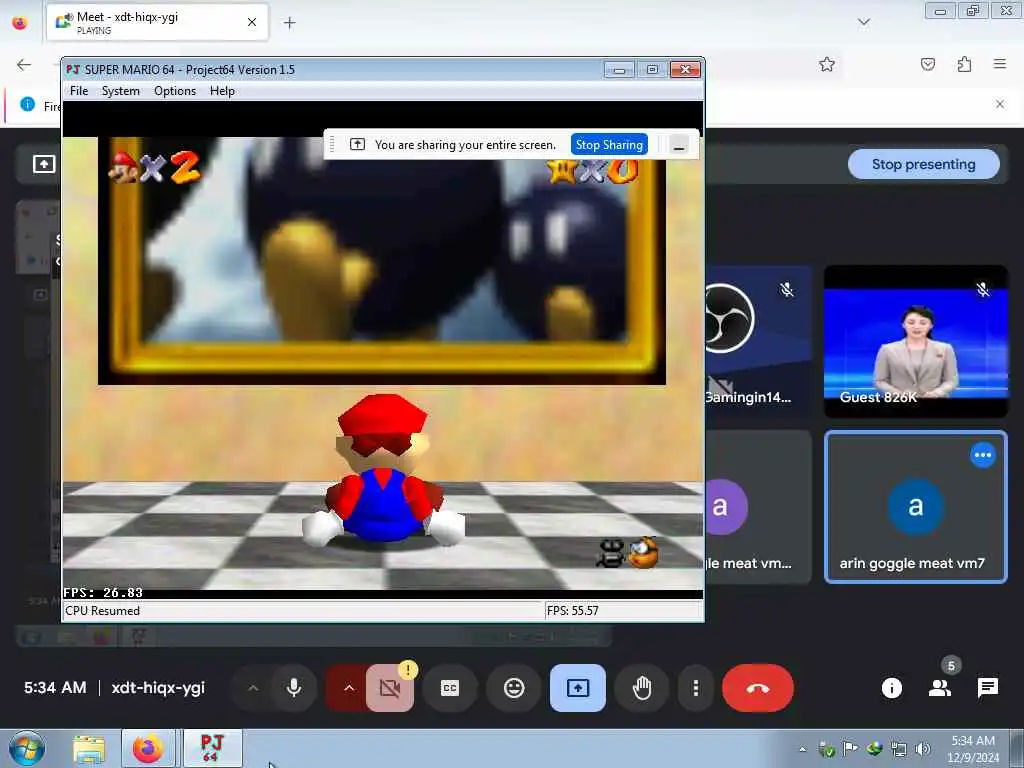Viewport: 1024px width, 768px height.
Task: Open Windows Explorer from the taskbar
Action: (89, 748)
